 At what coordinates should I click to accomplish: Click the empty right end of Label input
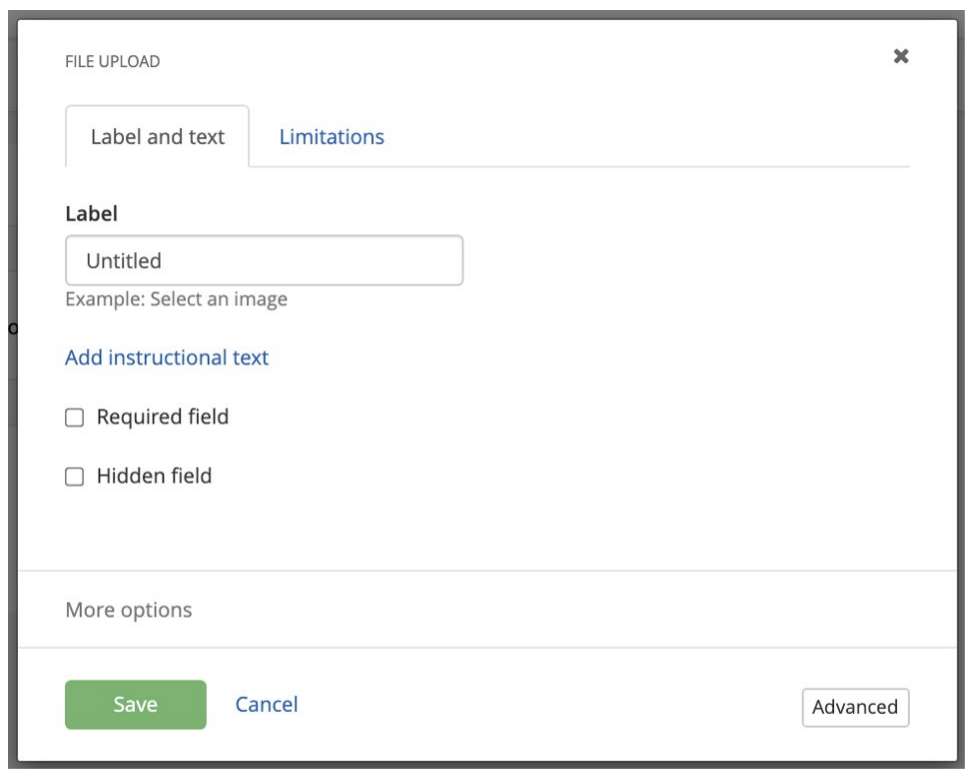[420, 261]
